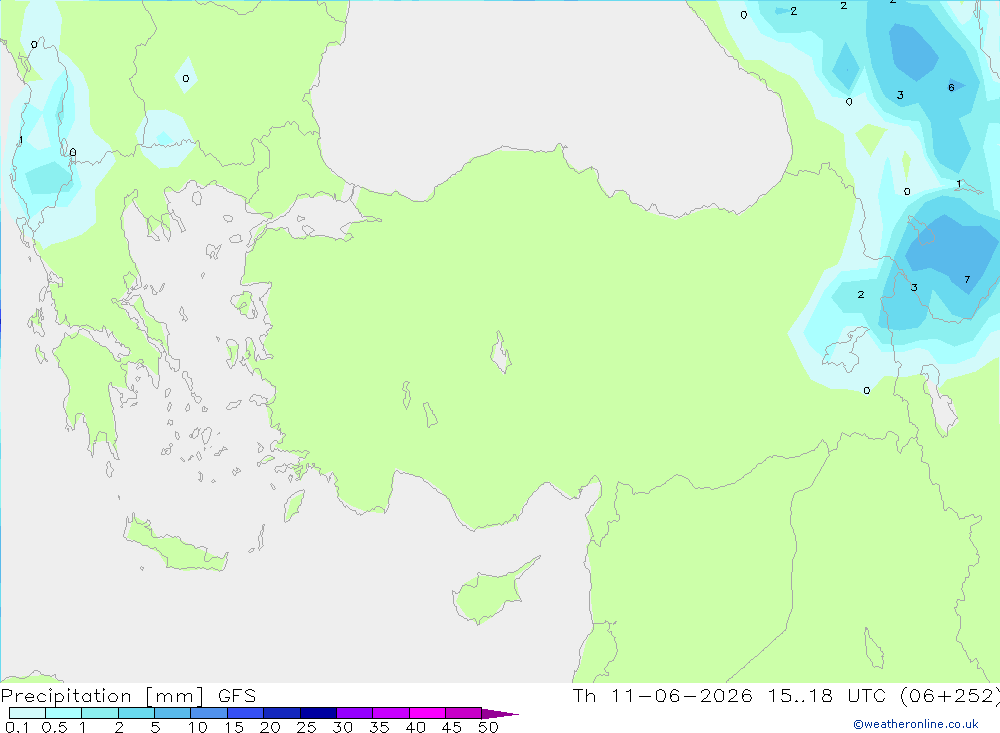Click the precipitation value '6' on the map
This screenshot has width=1000, height=733.
951,87
